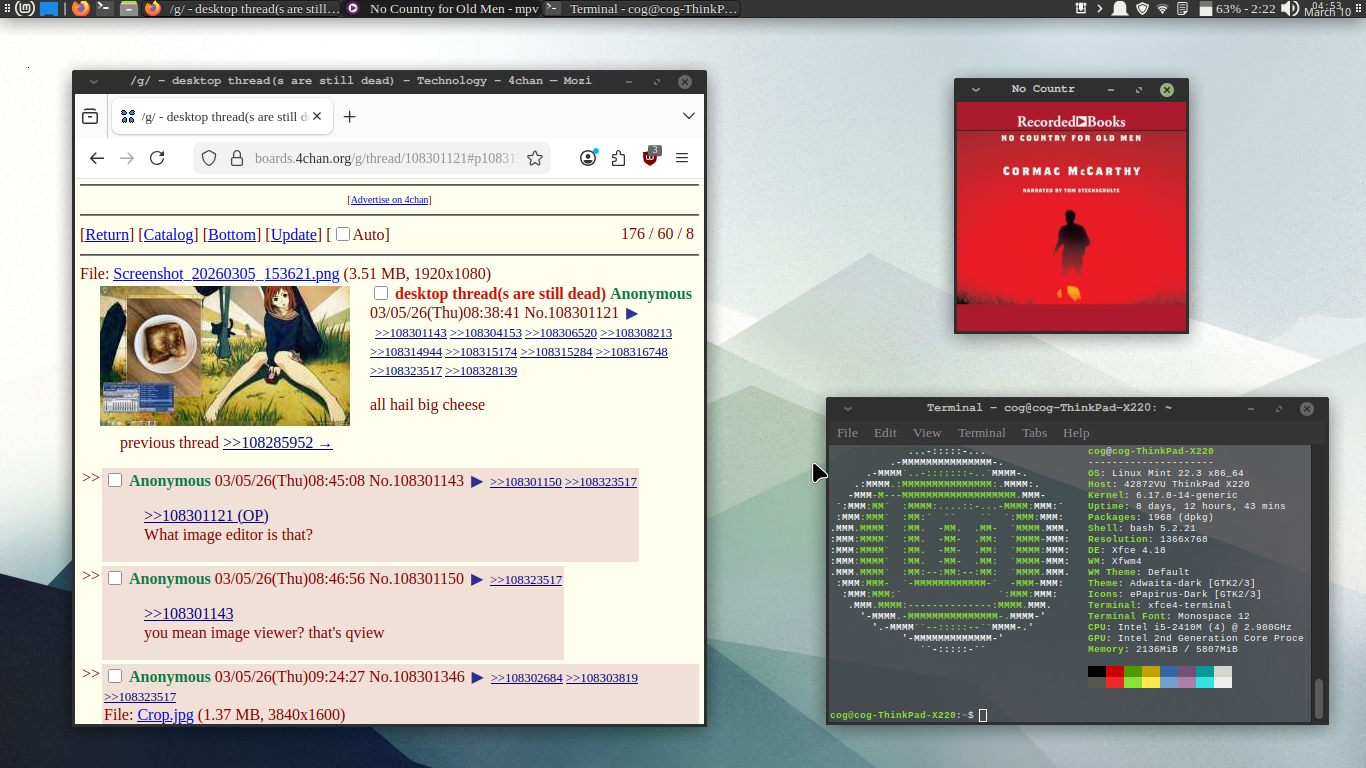Open a new Firefox tab
This screenshot has height=768, width=1366.
[x=349, y=116]
